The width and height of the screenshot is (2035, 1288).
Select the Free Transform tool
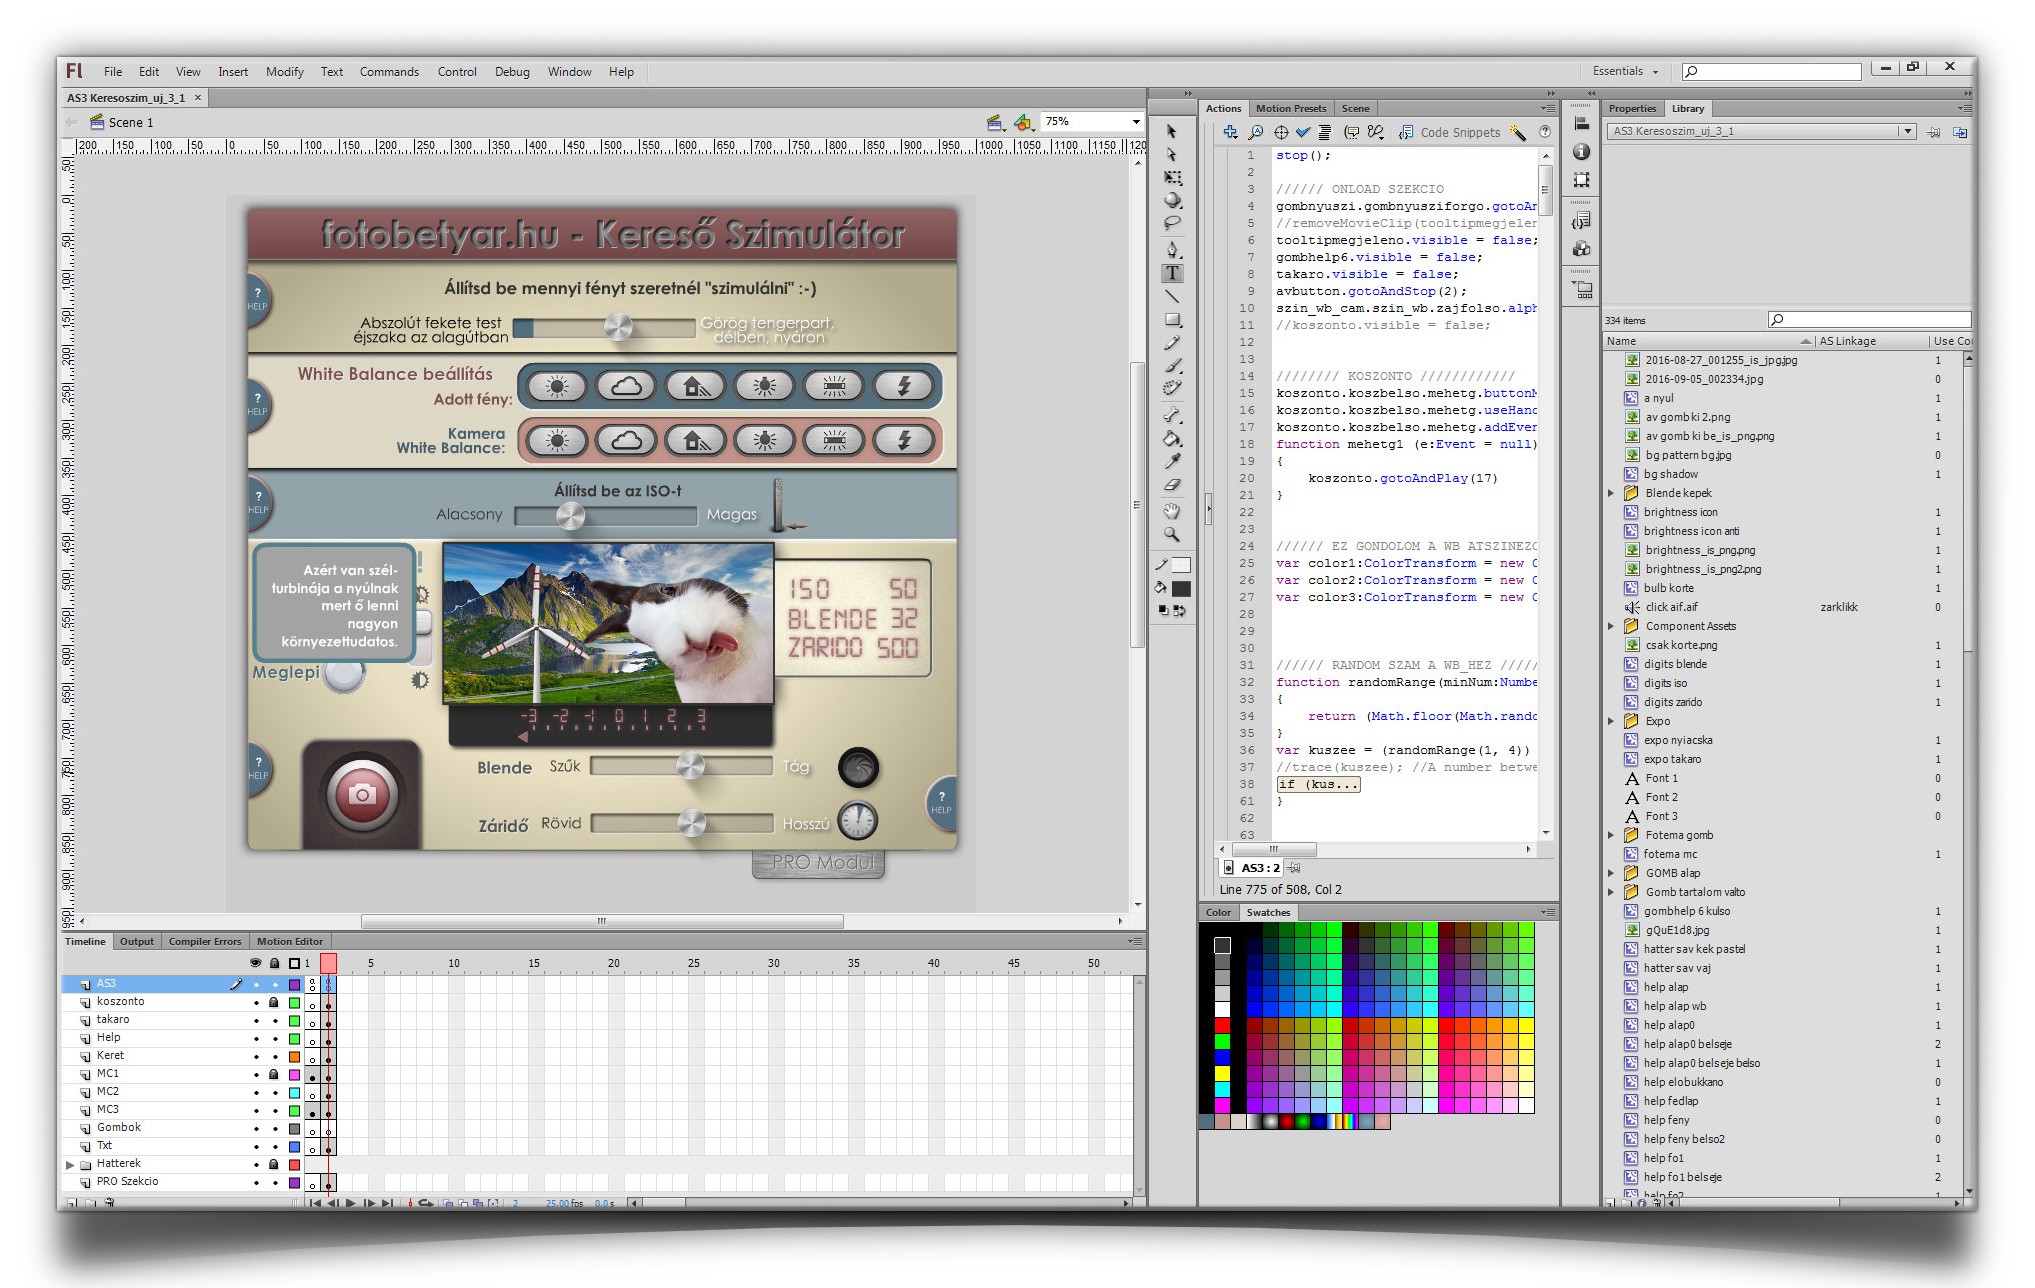tap(1173, 178)
